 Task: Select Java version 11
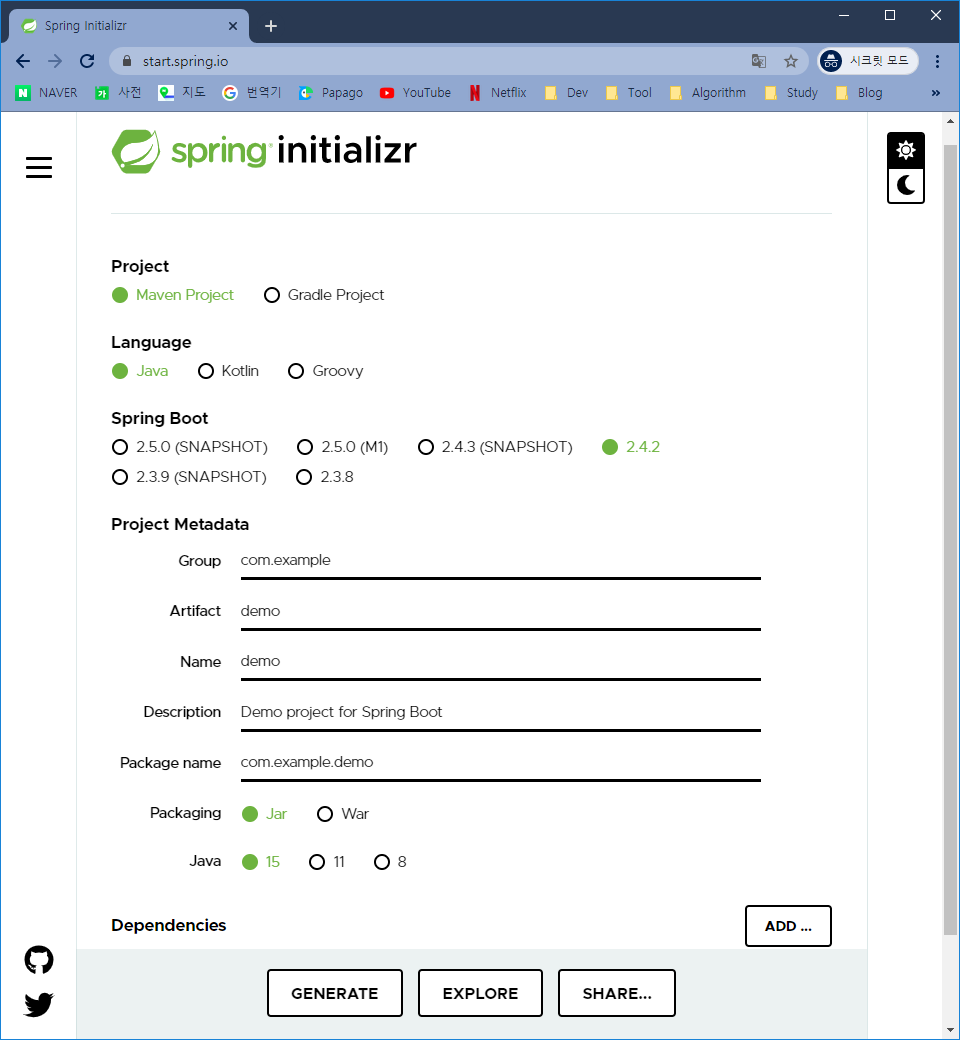pyautogui.click(x=327, y=862)
